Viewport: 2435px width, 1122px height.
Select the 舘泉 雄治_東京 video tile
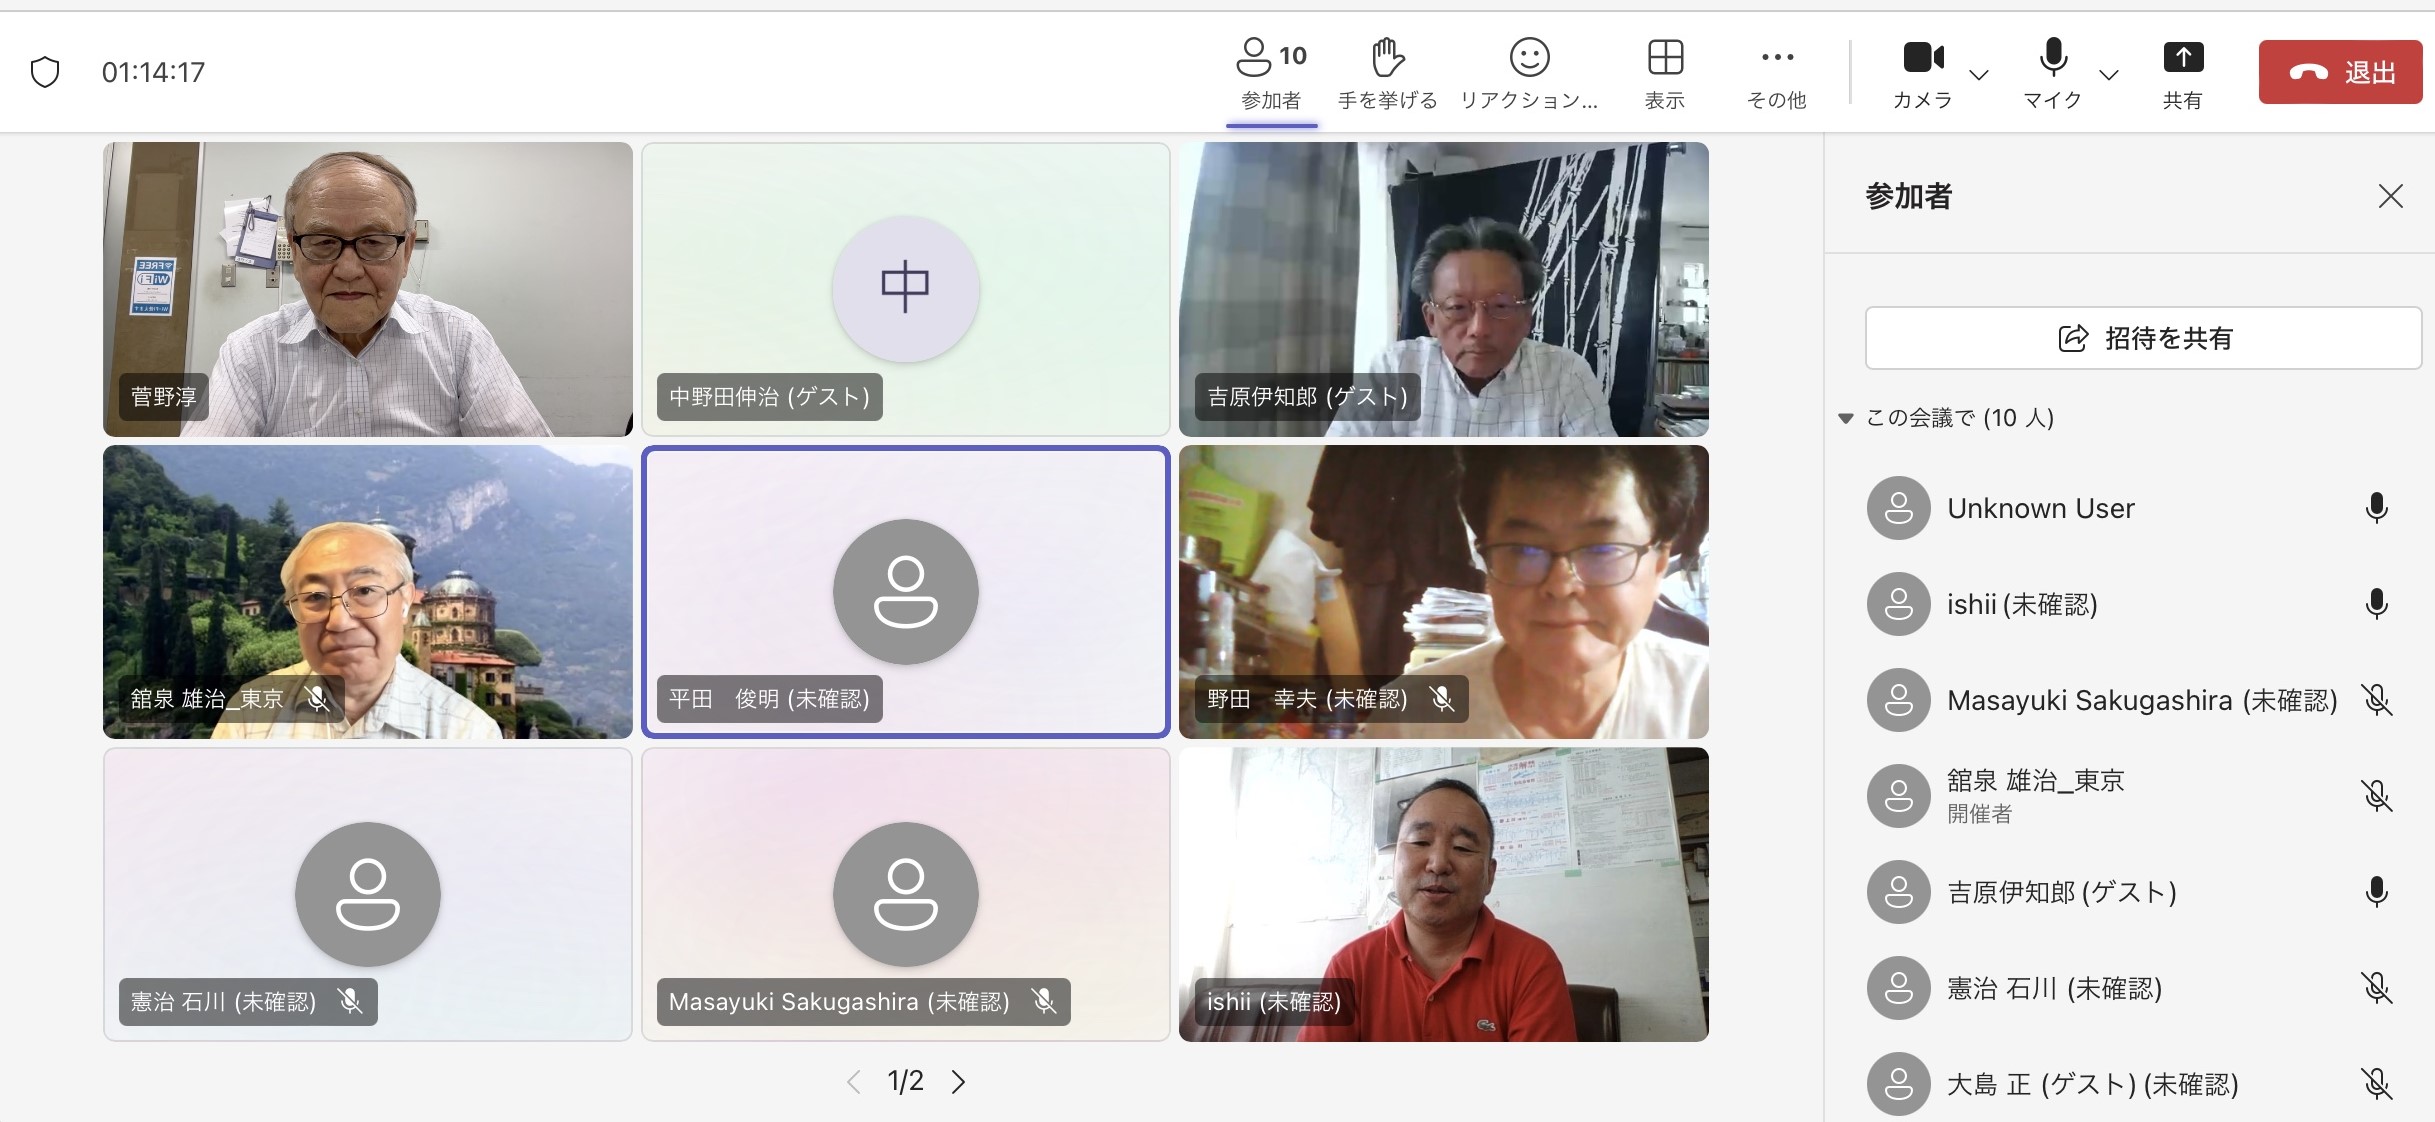pyautogui.click(x=368, y=592)
